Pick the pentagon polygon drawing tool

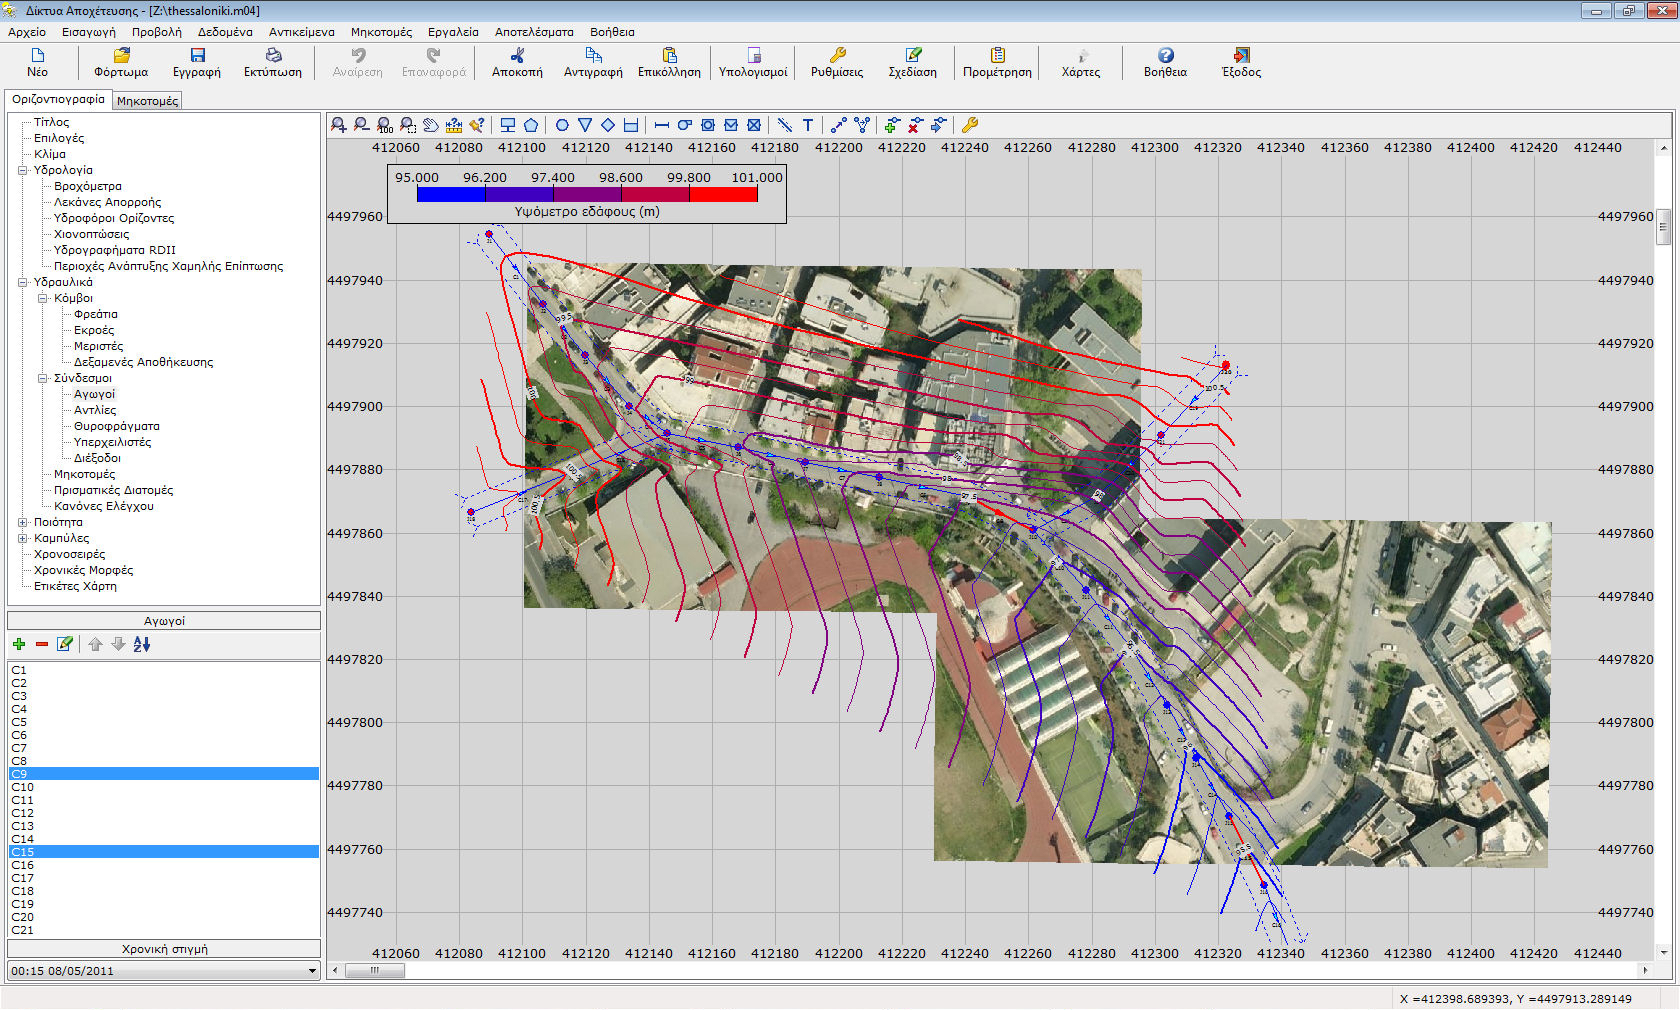coord(531,125)
